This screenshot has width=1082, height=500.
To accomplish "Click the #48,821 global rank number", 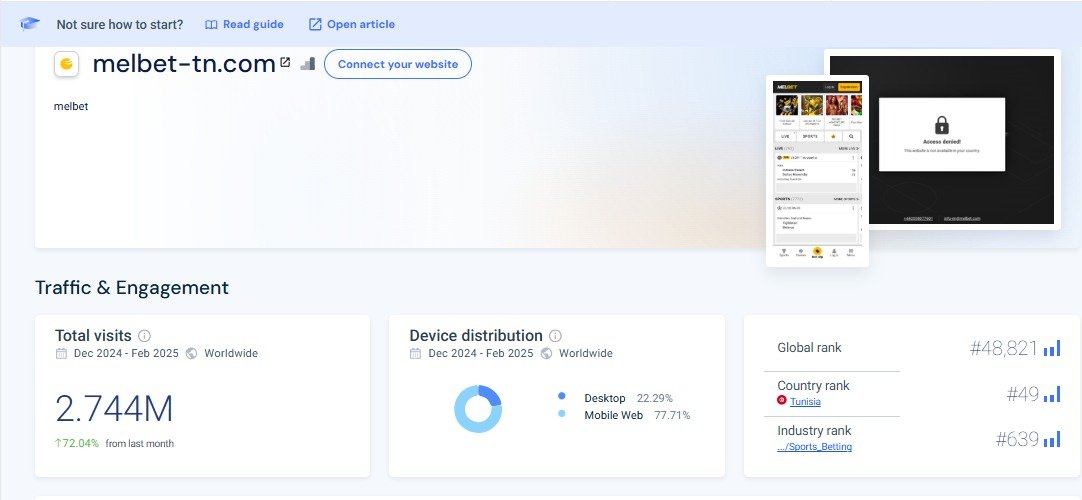I will pyautogui.click(x=1003, y=348).
